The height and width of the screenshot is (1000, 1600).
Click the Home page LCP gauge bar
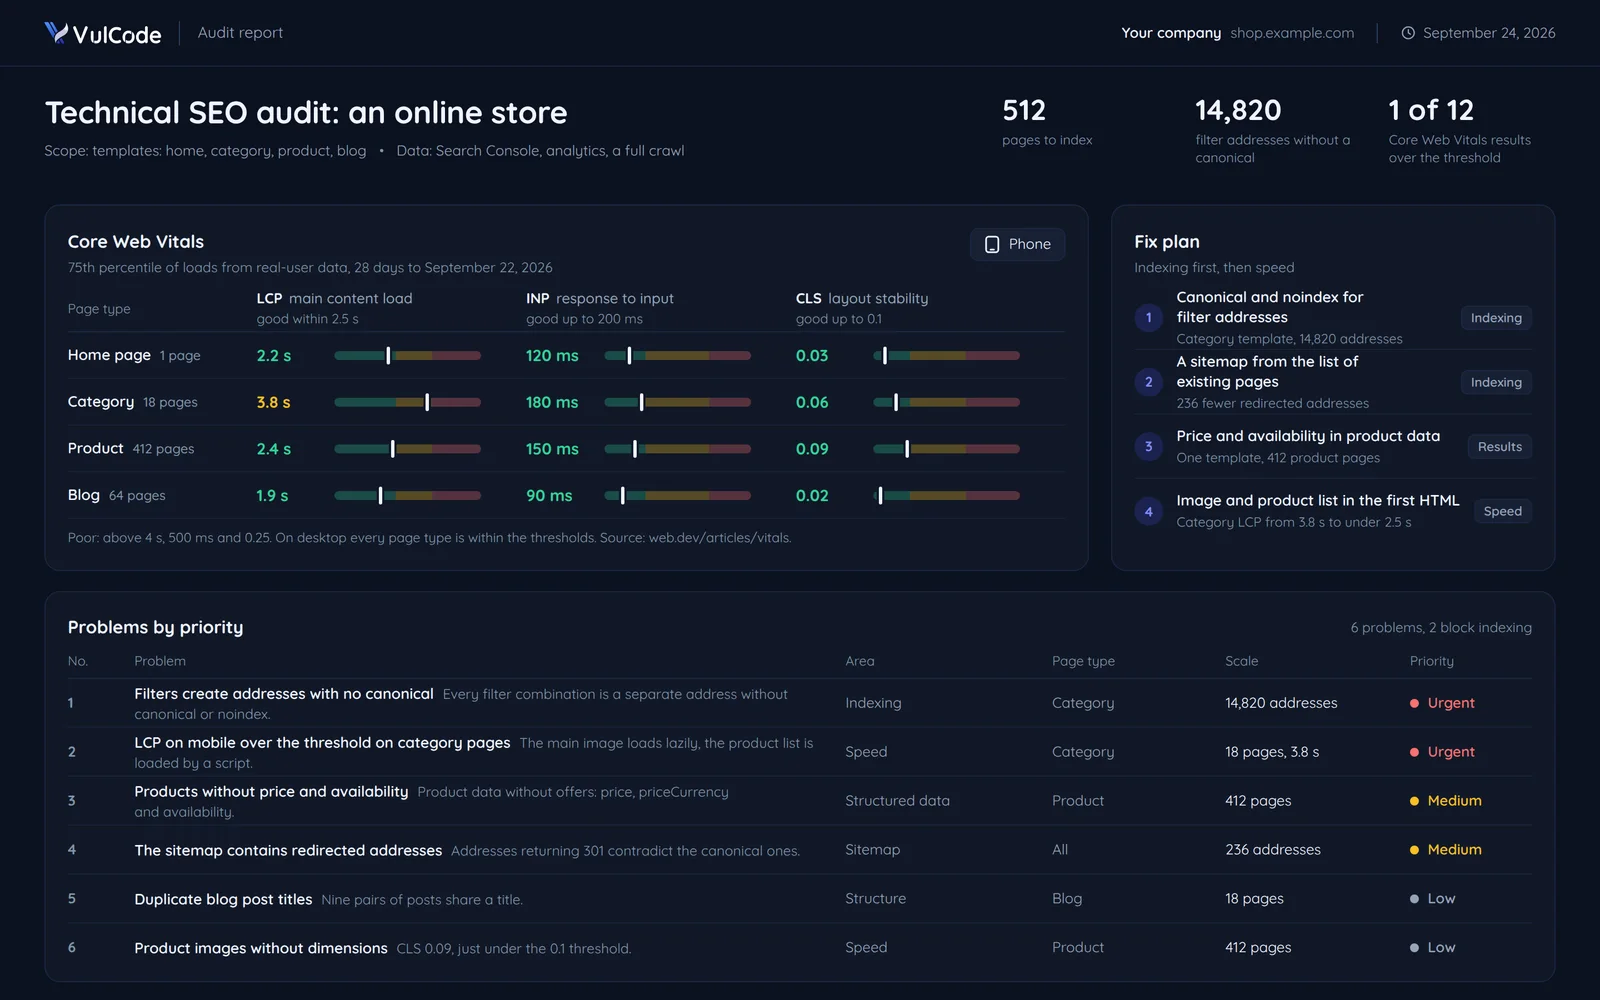(x=407, y=356)
